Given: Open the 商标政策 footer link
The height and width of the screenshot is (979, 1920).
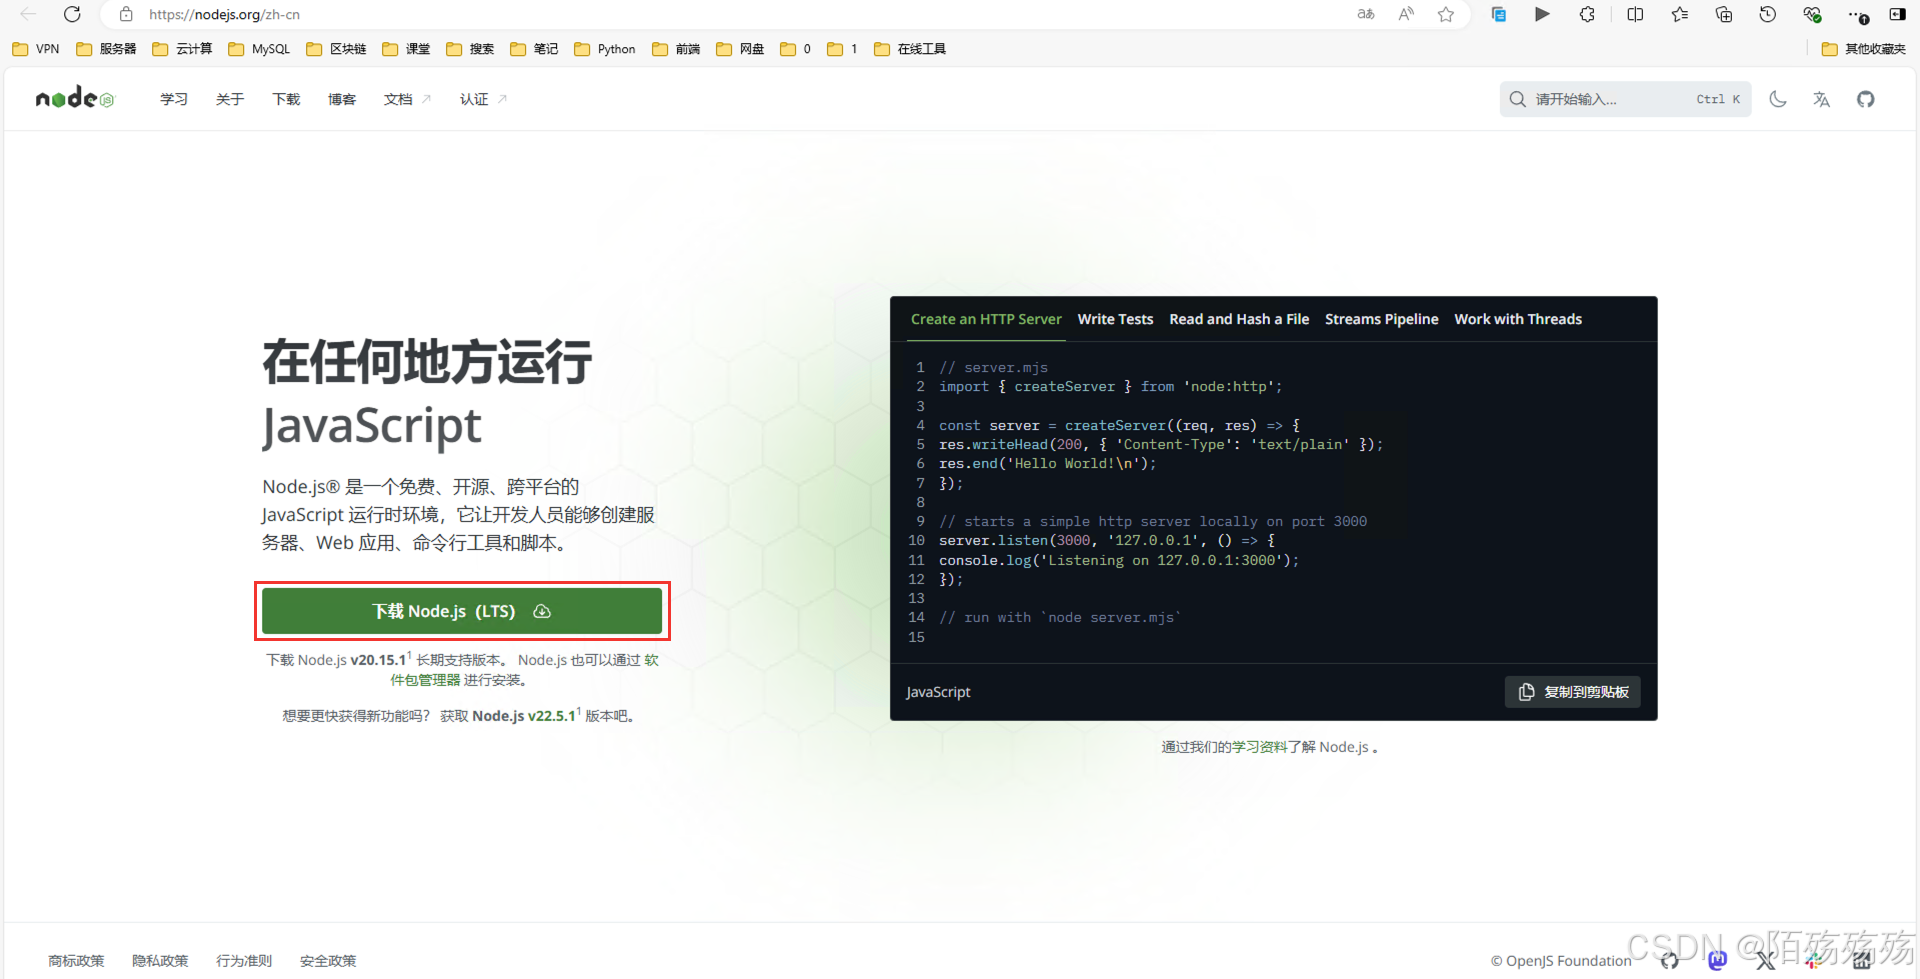Looking at the screenshot, I should pos(76,961).
